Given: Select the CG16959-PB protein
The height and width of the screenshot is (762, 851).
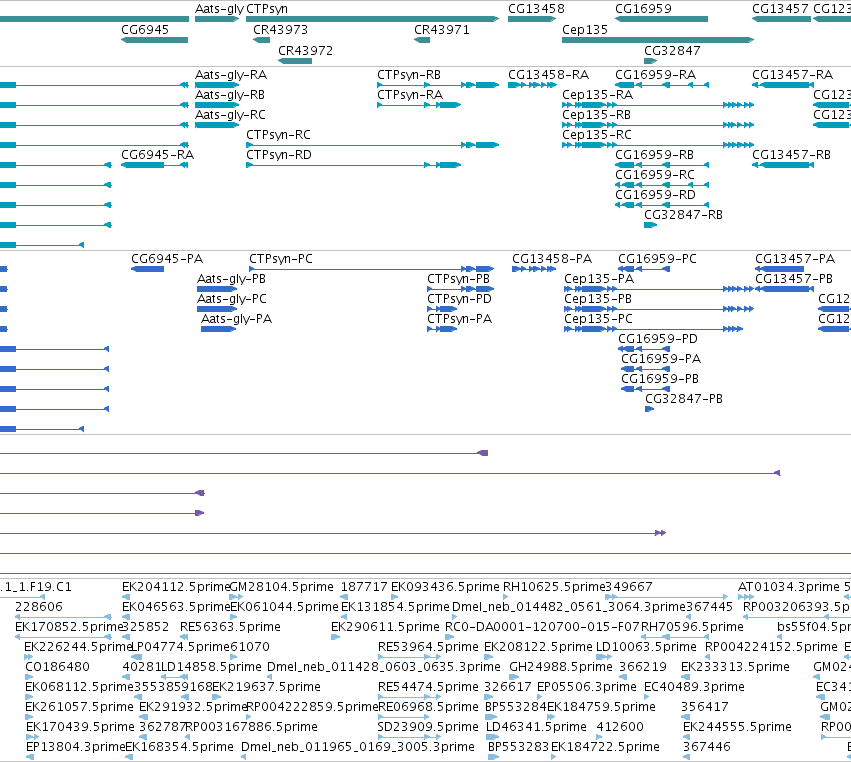Looking at the screenshot, I should point(645,390).
